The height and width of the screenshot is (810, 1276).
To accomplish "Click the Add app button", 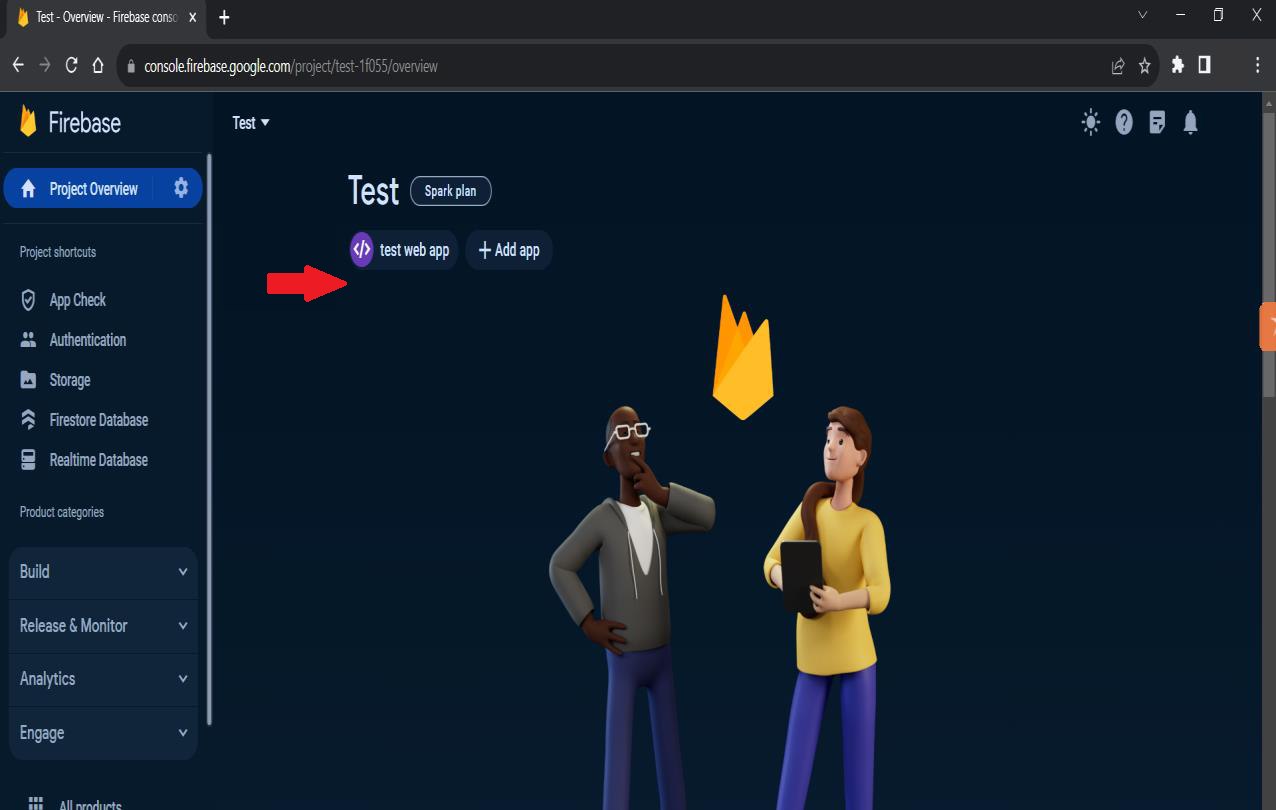I will click(509, 250).
